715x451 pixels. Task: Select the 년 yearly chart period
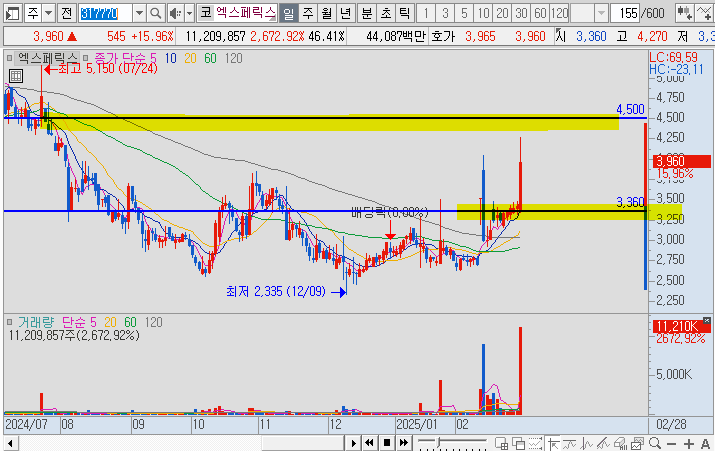pyautogui.click(x=346, y=13)
